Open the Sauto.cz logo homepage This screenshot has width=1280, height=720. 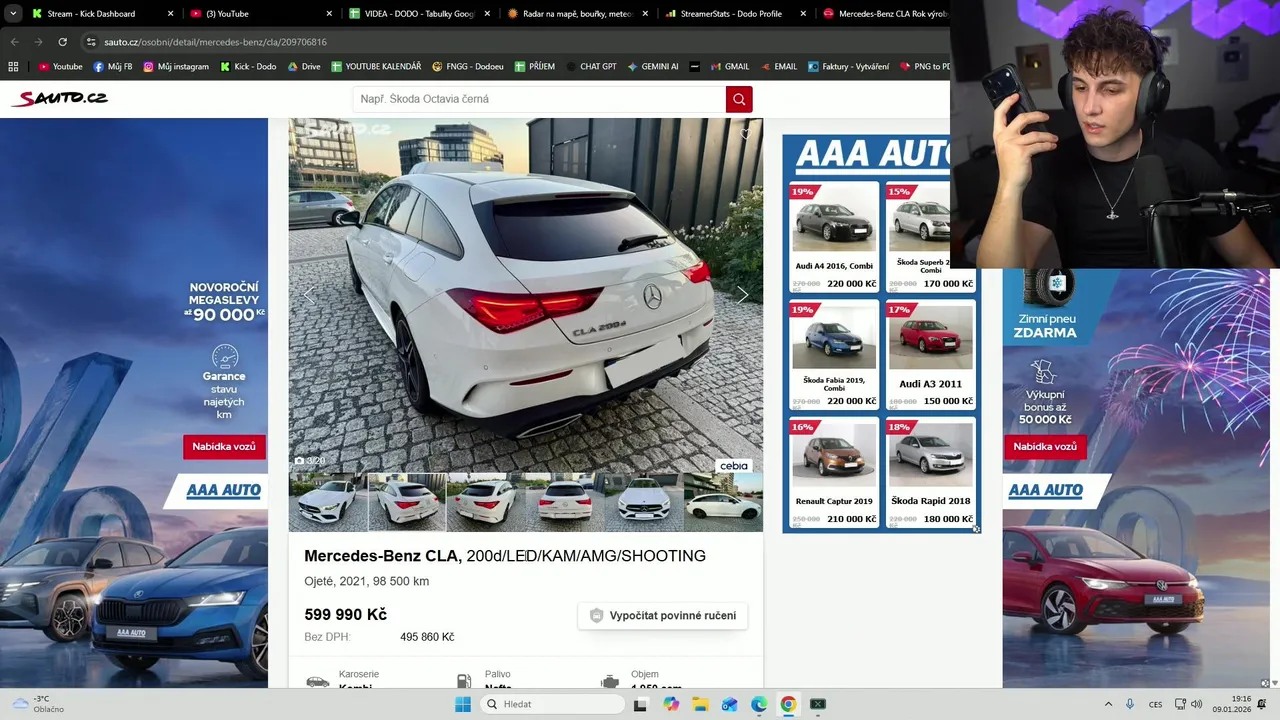[x=59, y=98]
